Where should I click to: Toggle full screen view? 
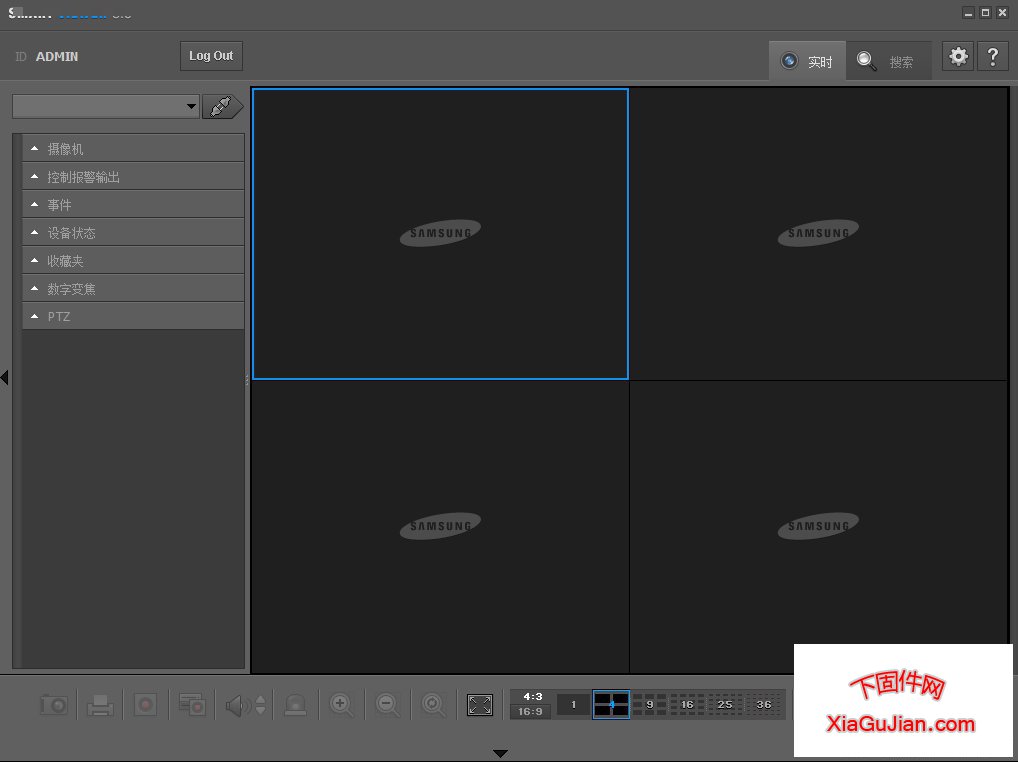tap(480, 705)
